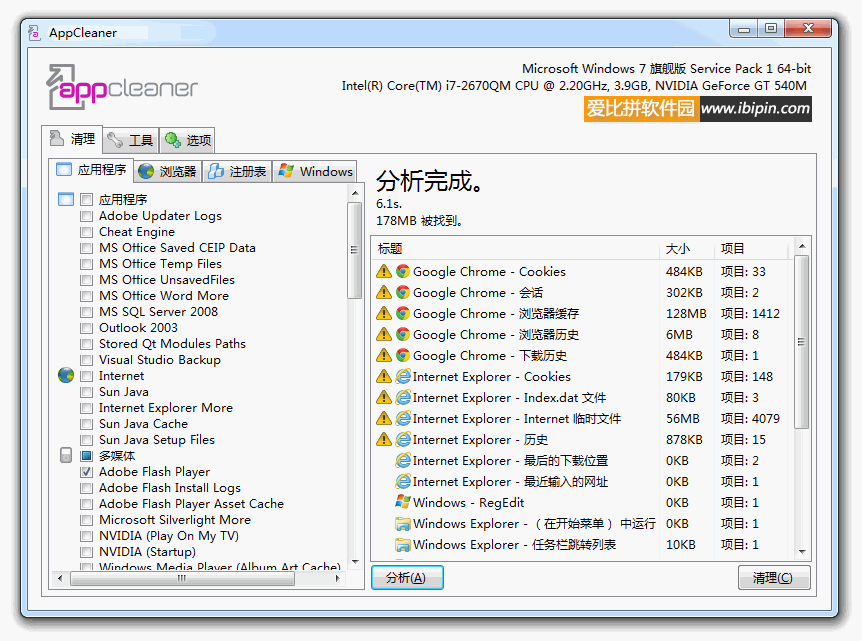Click the IE icon in the 最近输入的网址 row
This screenshot has height=641, width=862.
[x=403, y=482]
